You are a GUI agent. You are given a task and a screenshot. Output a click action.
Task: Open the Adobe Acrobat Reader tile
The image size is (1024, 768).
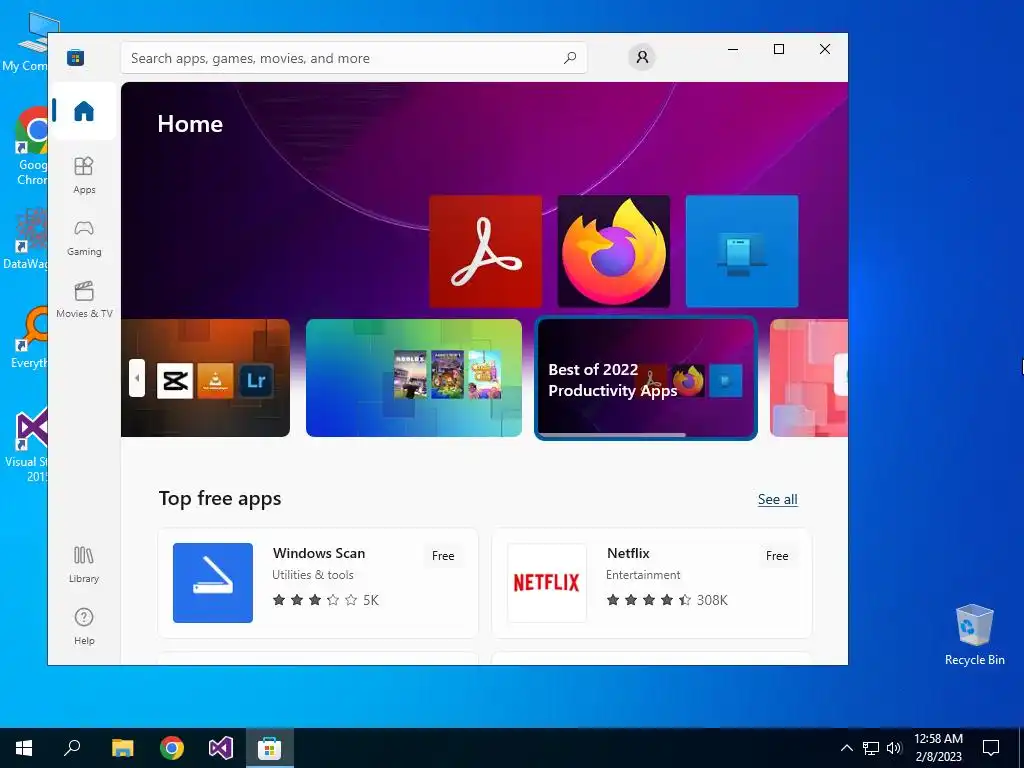tap(485, 251)
